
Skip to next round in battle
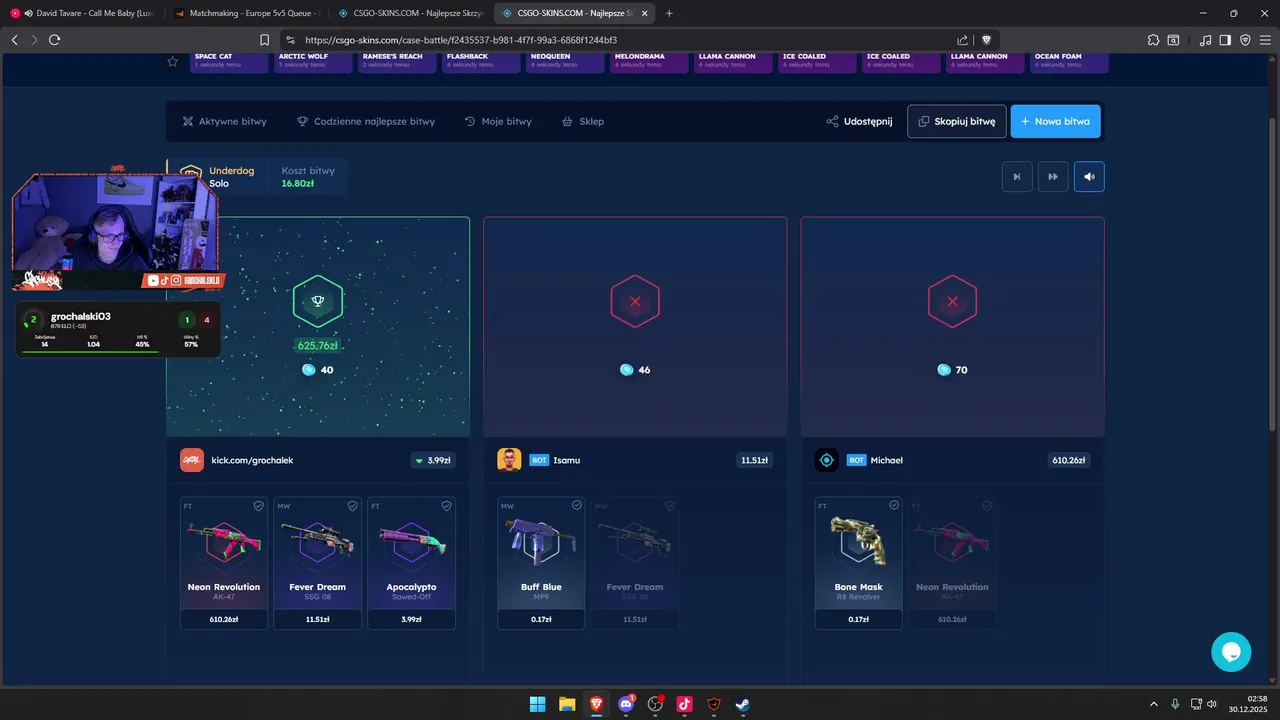[x=1017, y=177]
